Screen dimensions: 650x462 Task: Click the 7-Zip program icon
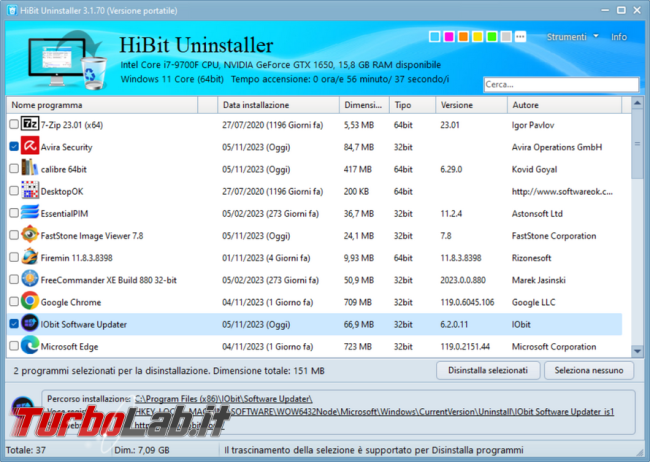[30, 124]
